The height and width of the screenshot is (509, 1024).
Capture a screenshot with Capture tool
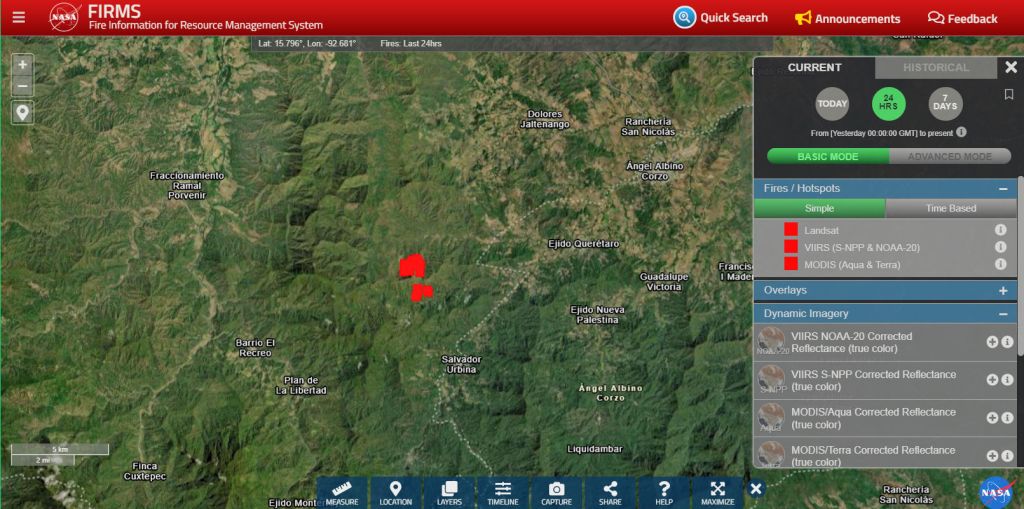point(557,492)
